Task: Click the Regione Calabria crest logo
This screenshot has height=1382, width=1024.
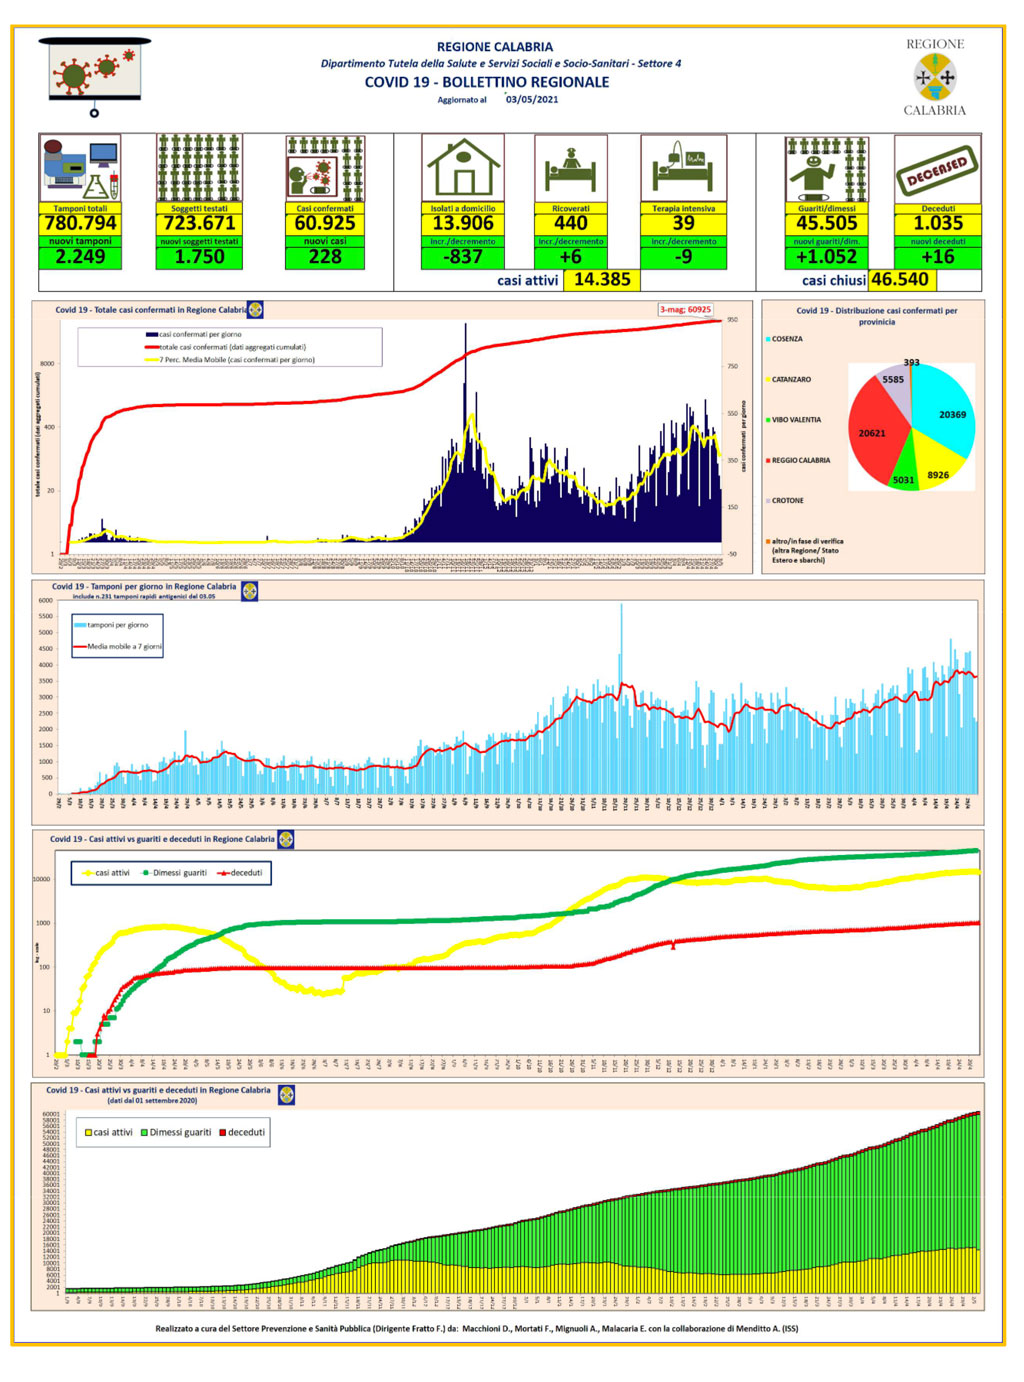Action: [x=935, y=77]
